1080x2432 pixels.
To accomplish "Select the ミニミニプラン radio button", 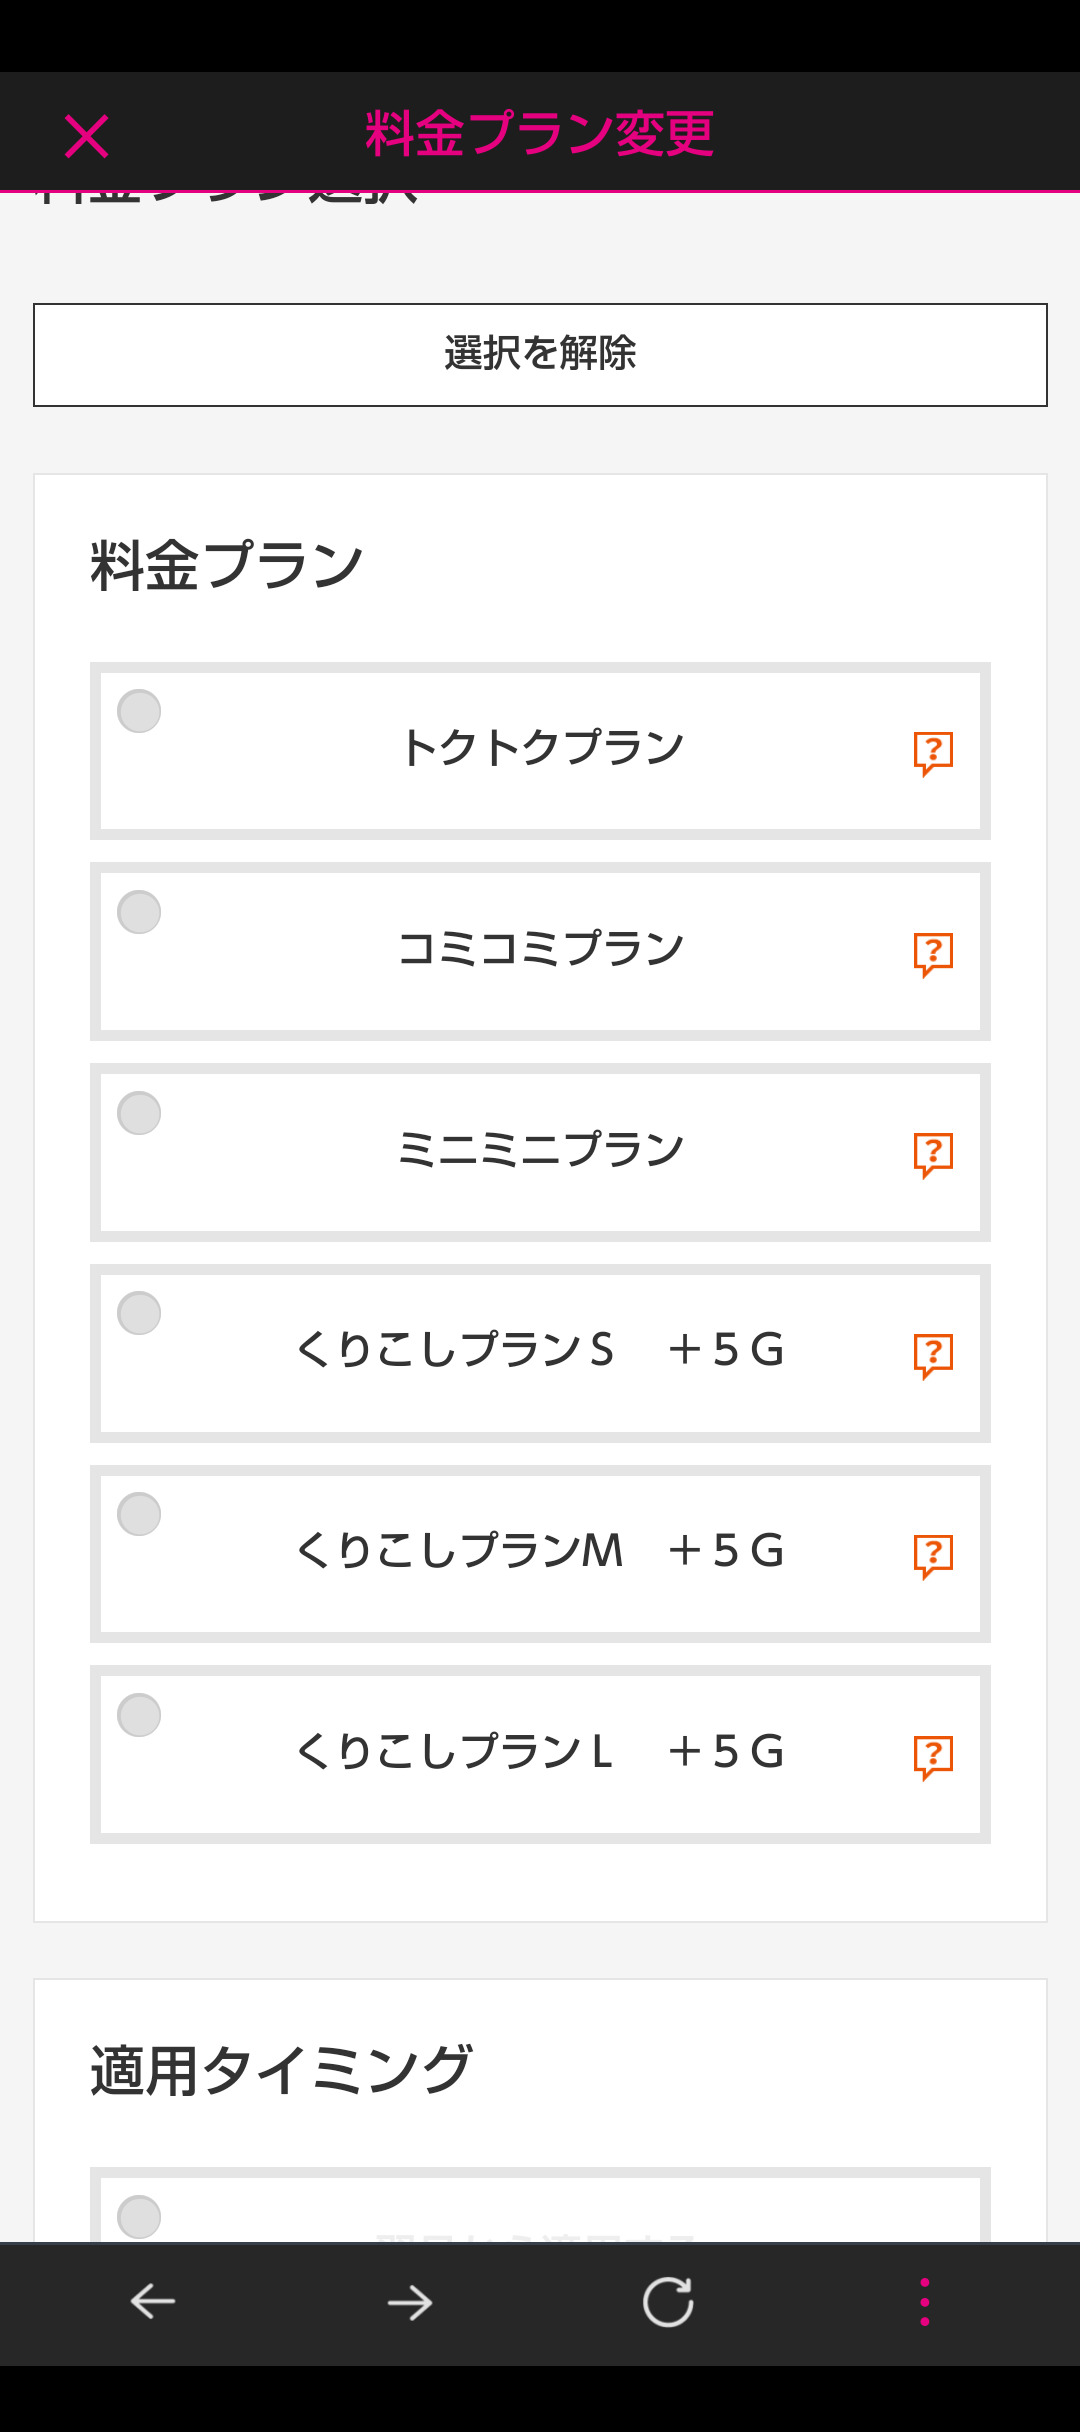I will pyautogui.click(x=139, y=1113).
